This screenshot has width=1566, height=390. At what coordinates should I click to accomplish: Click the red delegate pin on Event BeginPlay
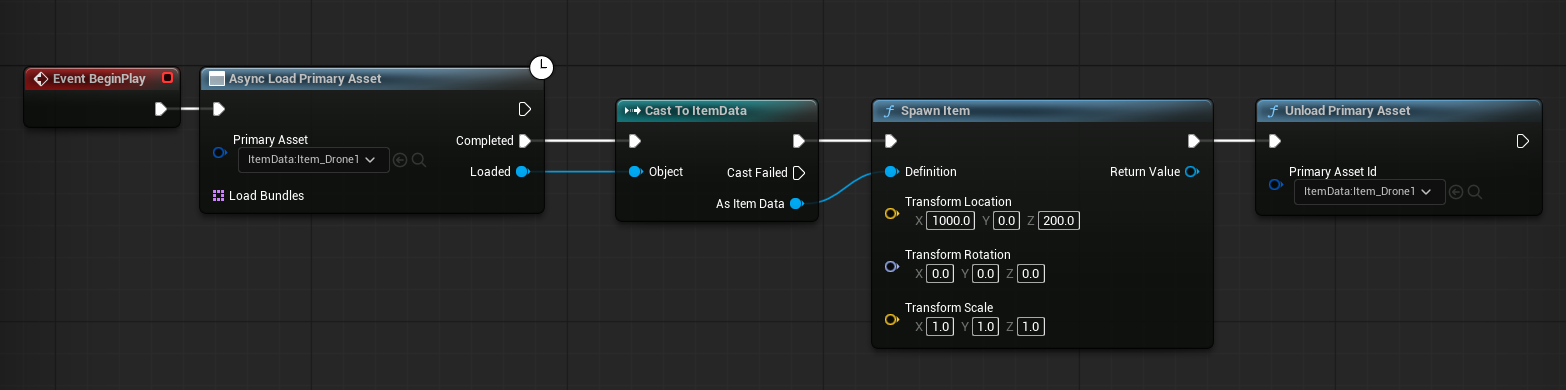point(167,78)
